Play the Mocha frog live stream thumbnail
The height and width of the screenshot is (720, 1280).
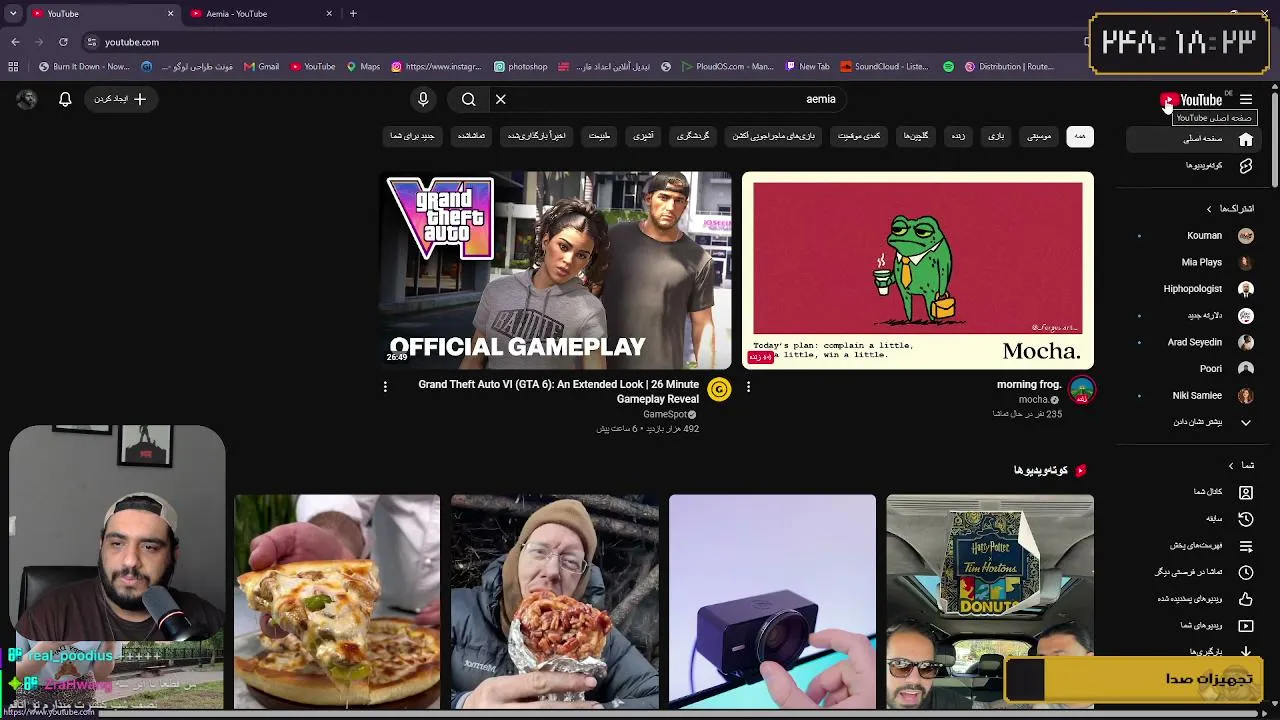pyautogui.click(x=918, y=270)
